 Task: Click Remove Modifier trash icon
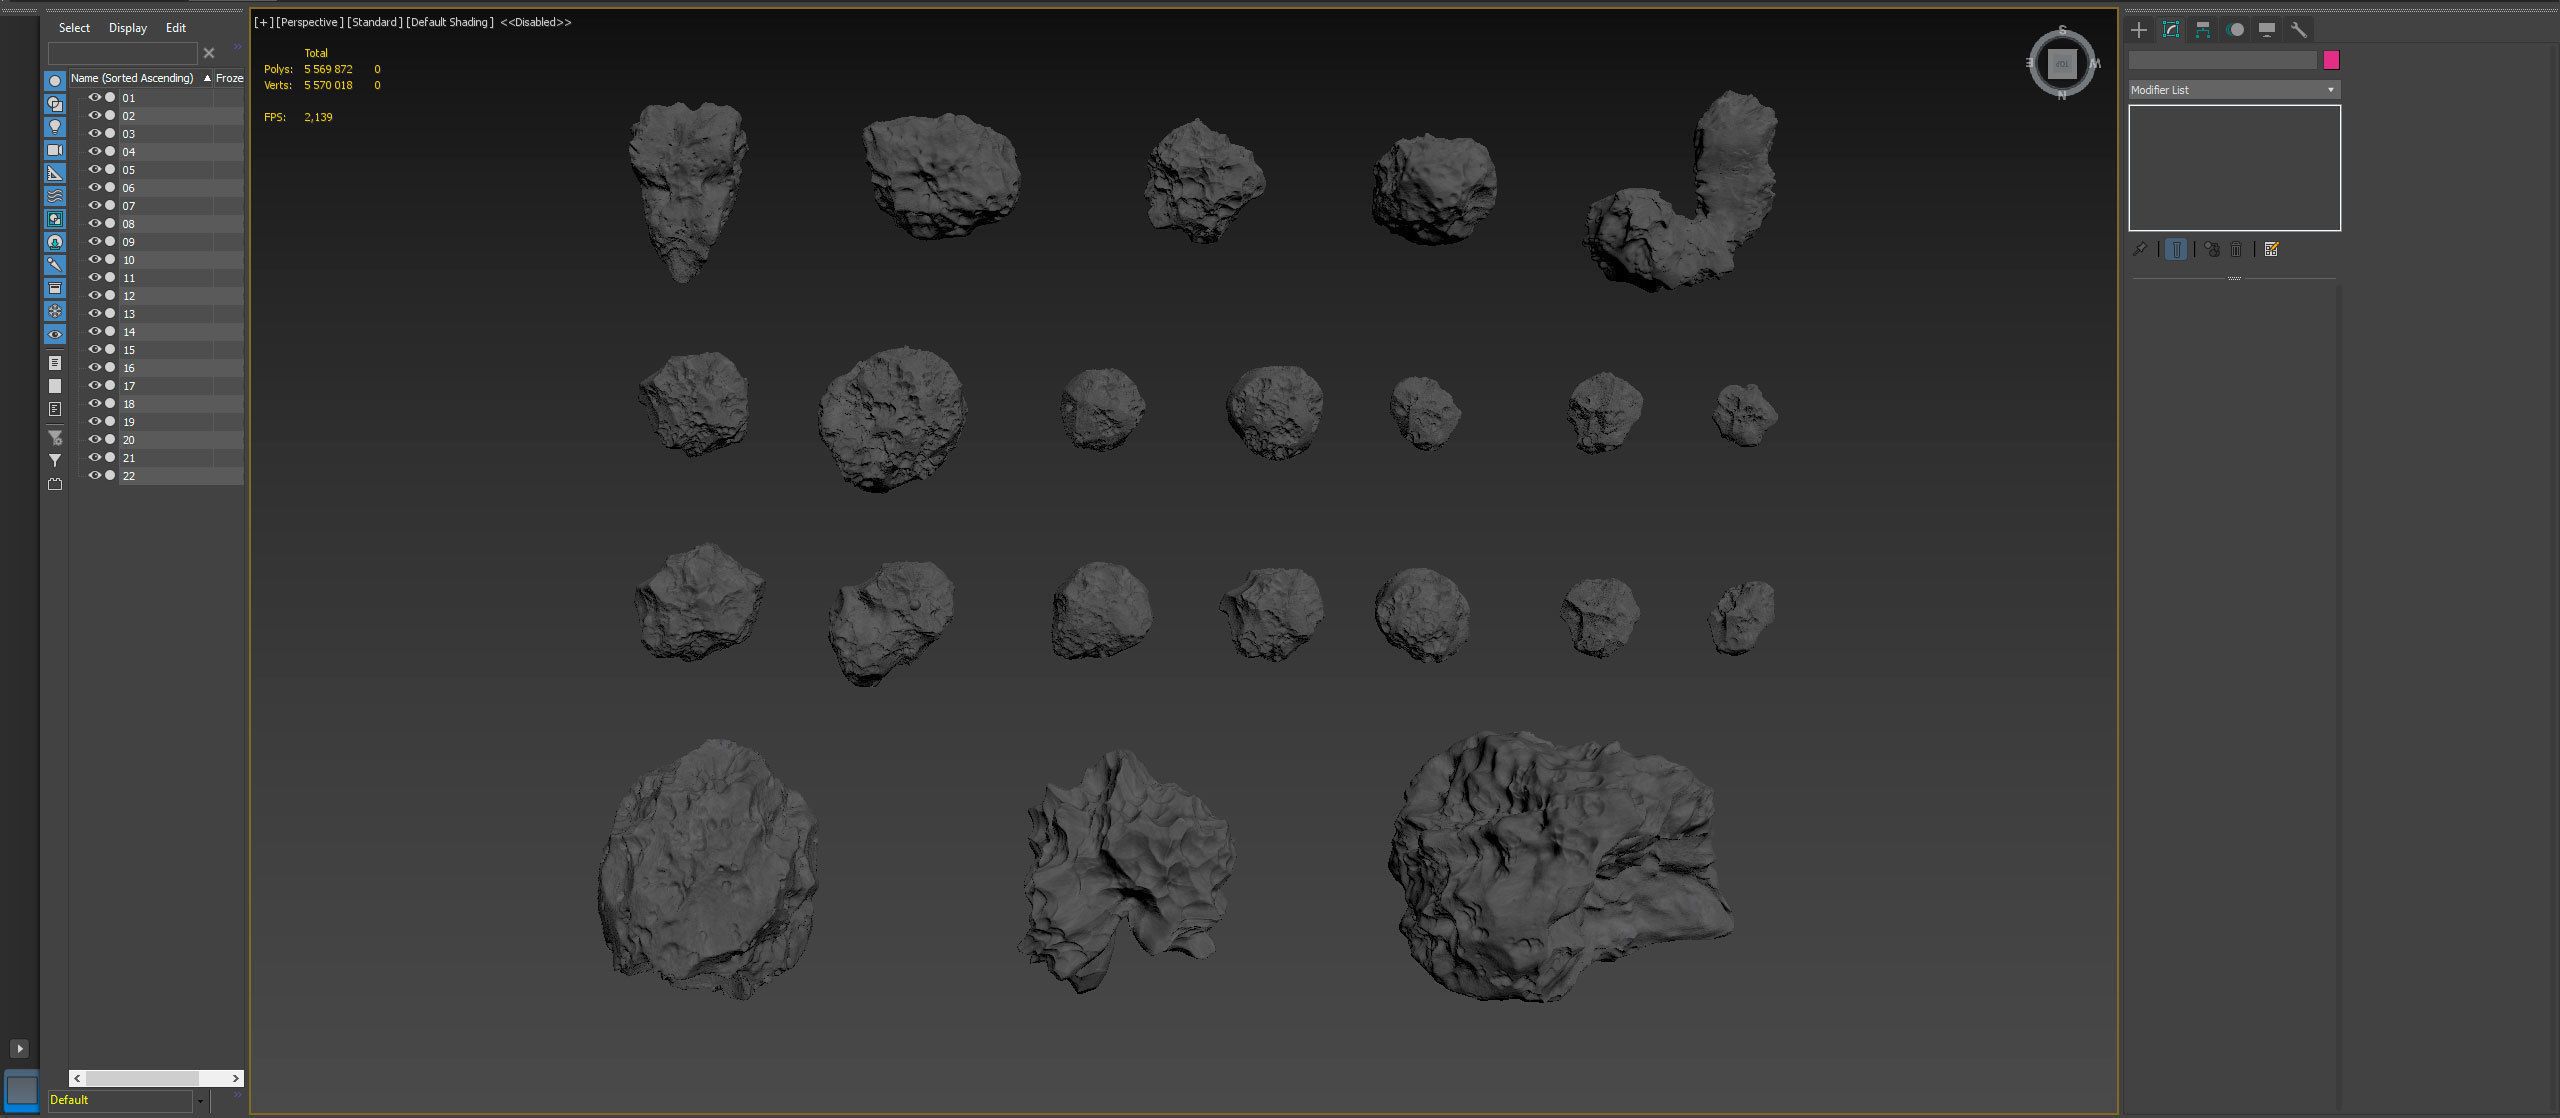click(2236, 249)
